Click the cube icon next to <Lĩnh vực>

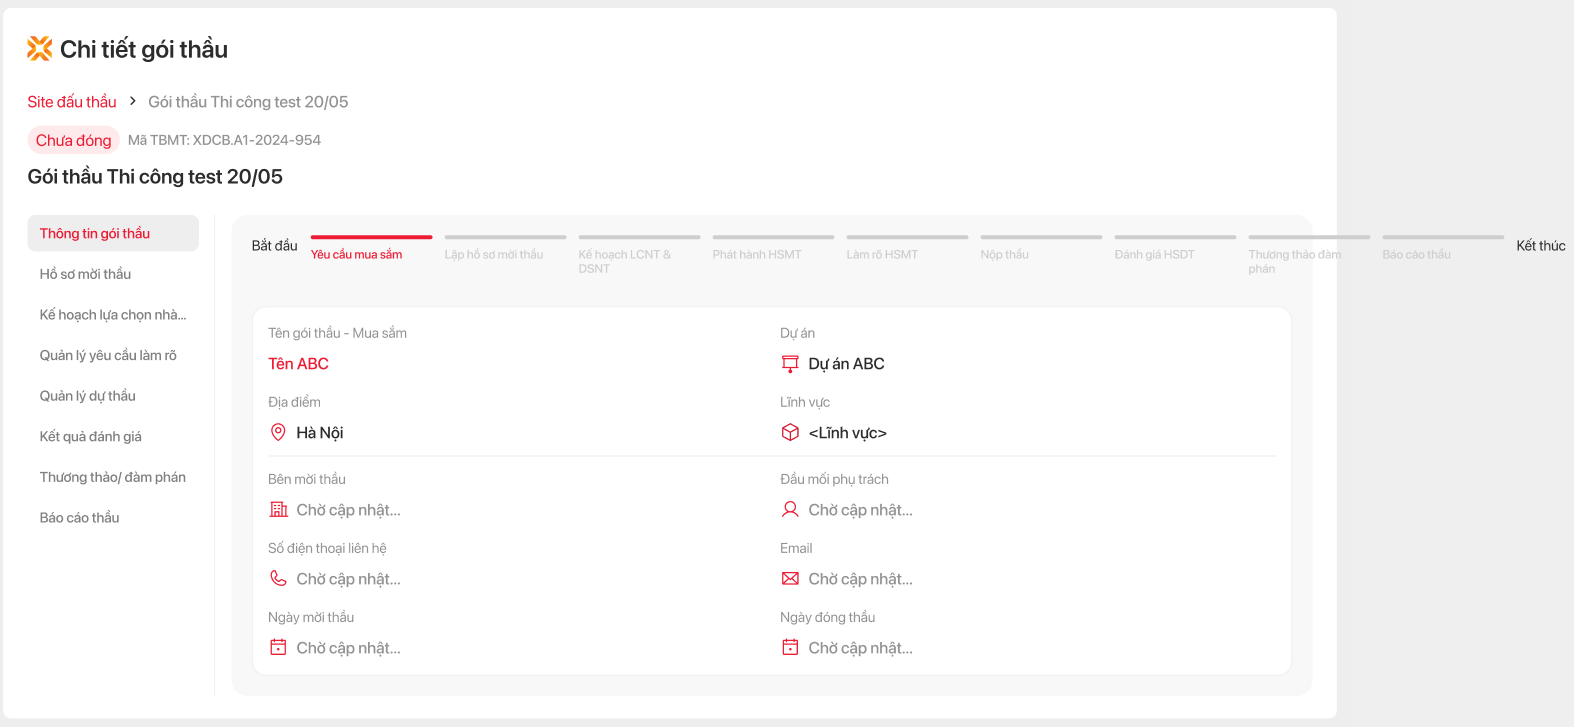click(790, 433)
